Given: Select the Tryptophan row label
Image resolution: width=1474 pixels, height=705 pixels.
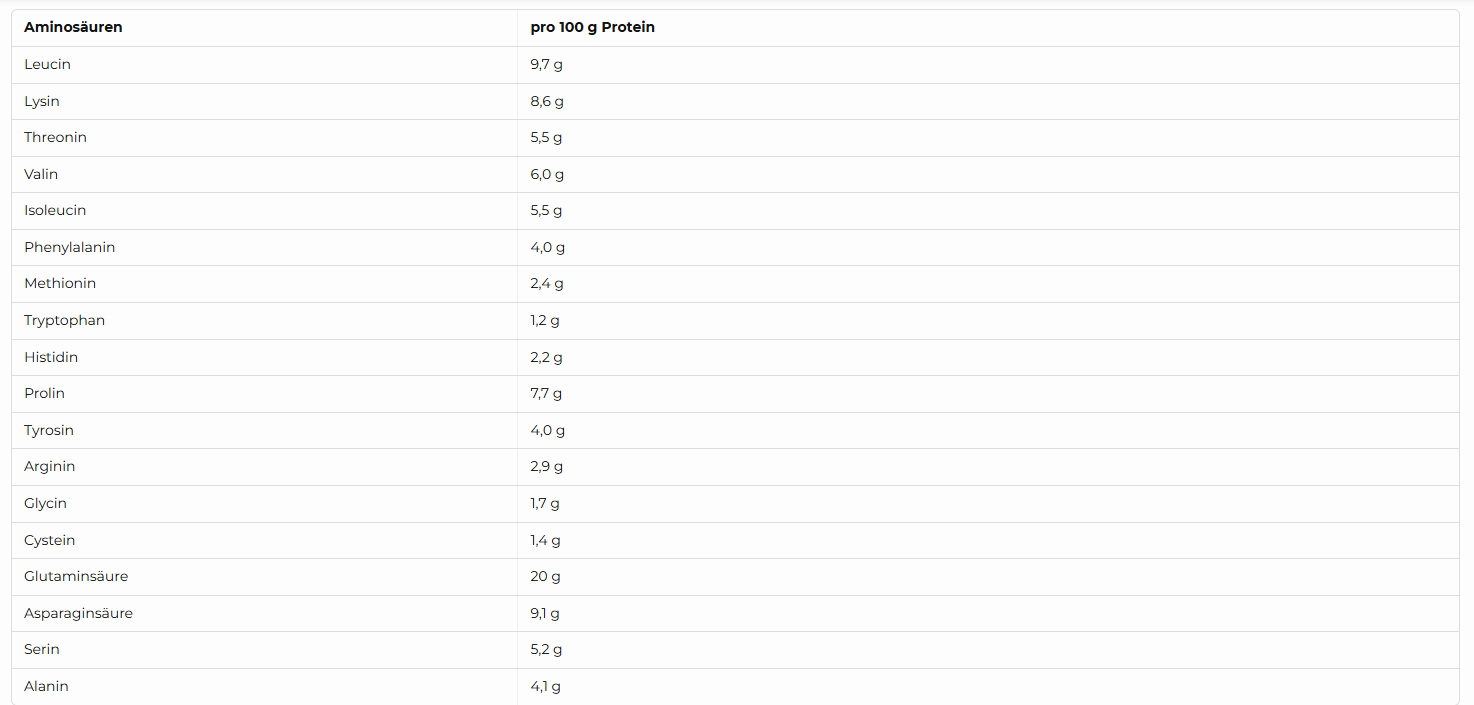Looking at the screenshot, I should click(64, 321).
